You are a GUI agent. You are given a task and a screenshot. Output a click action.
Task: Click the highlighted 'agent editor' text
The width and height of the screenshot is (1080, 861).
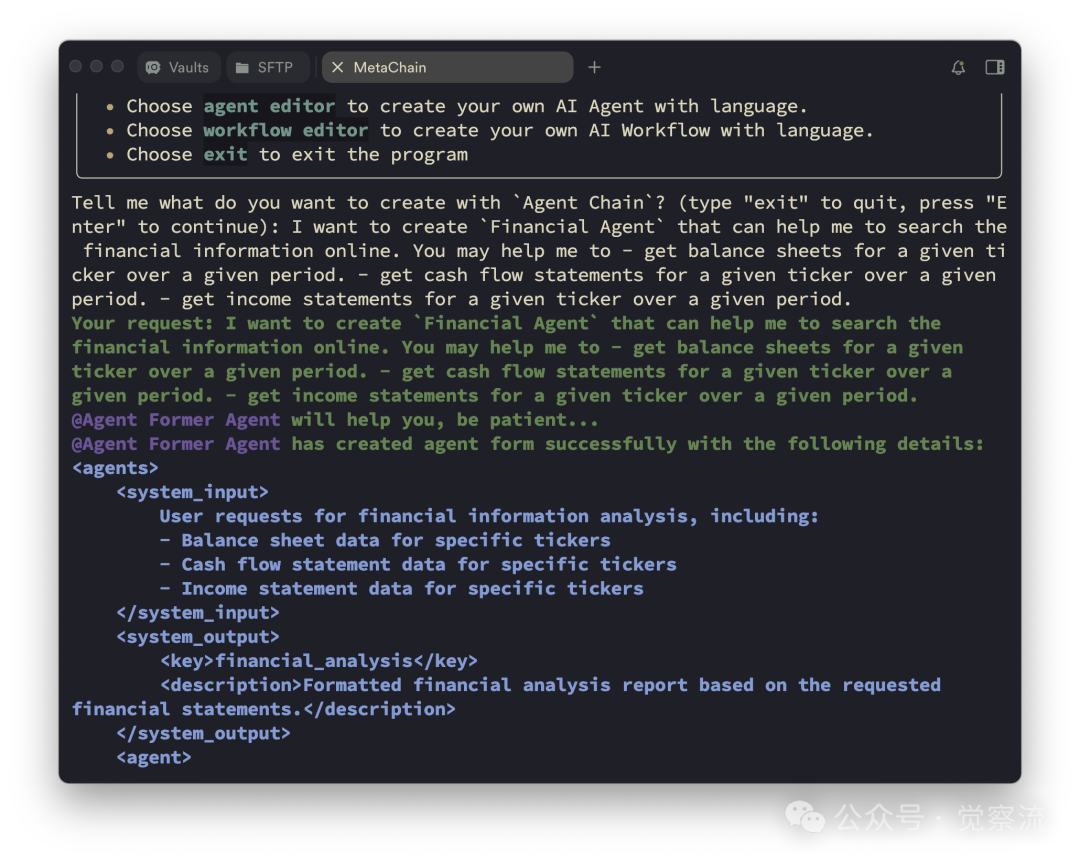(x=269, y=106)
